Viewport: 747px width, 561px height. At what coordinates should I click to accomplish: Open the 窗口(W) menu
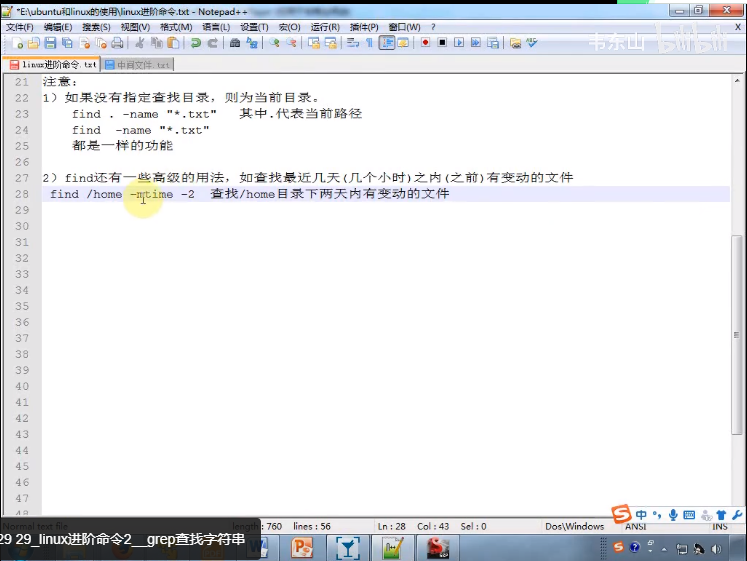coord(404,27)
